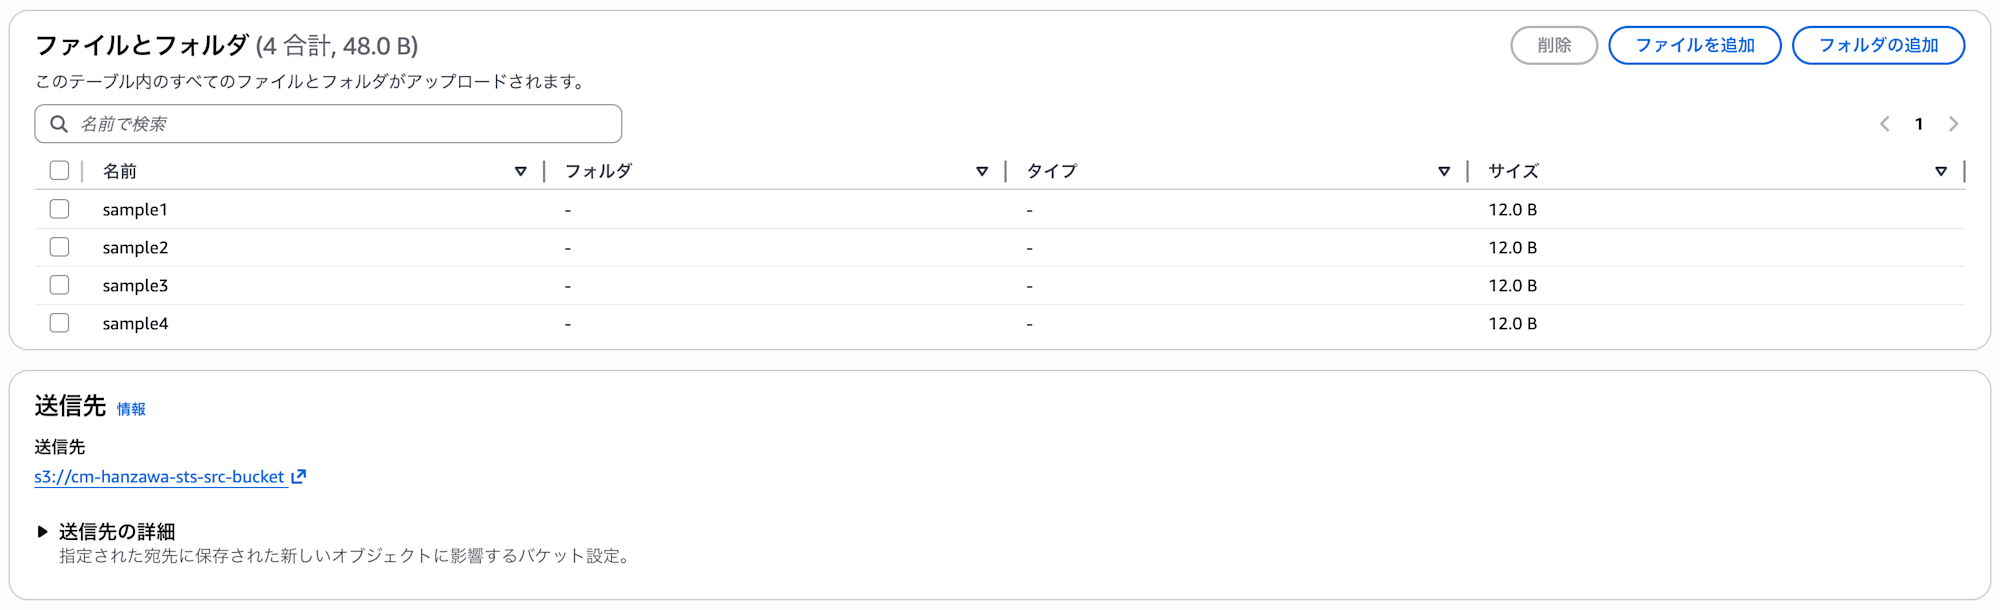The width and height of the screenshot is (2000, 610).
Task: Select all files with header checkbox
Action: point(59,171)
